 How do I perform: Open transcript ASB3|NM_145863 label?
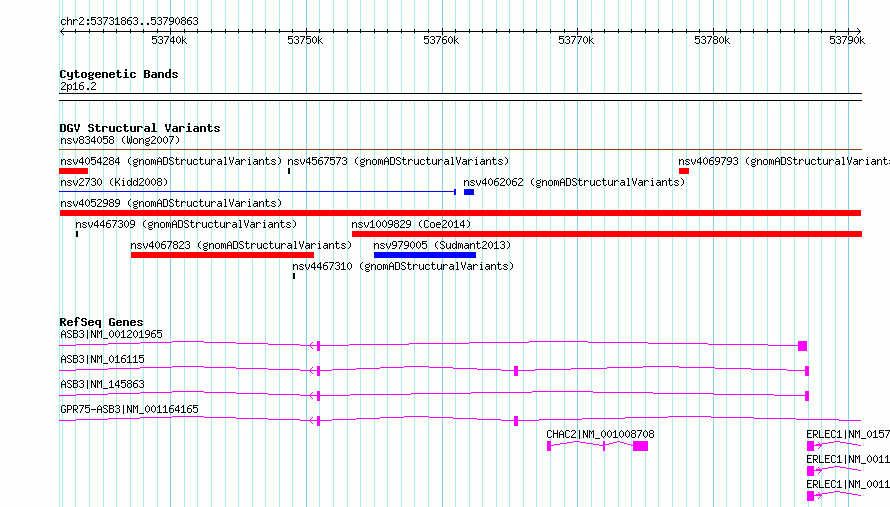click(102, 384)
